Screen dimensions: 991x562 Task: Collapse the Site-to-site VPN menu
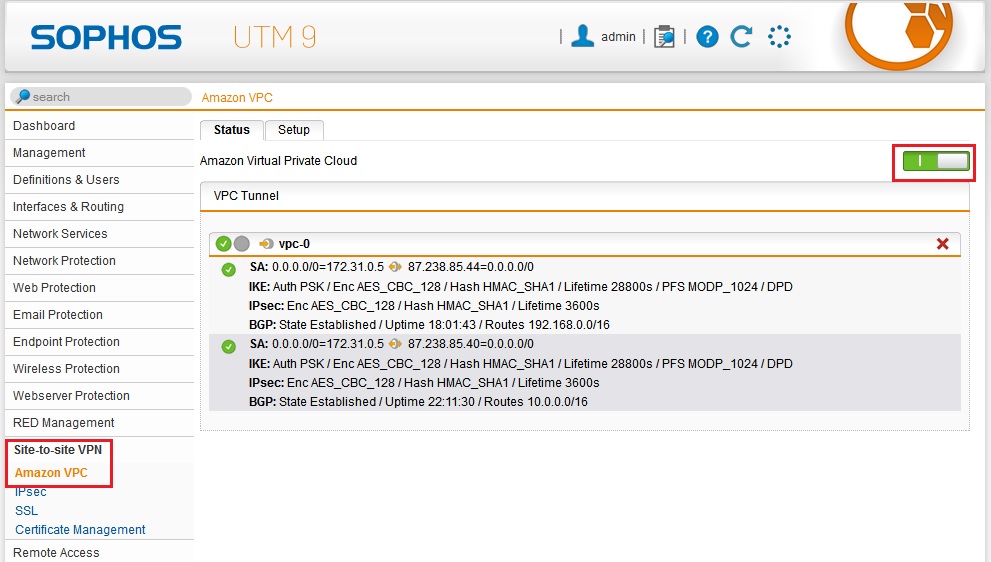point(58,449)
